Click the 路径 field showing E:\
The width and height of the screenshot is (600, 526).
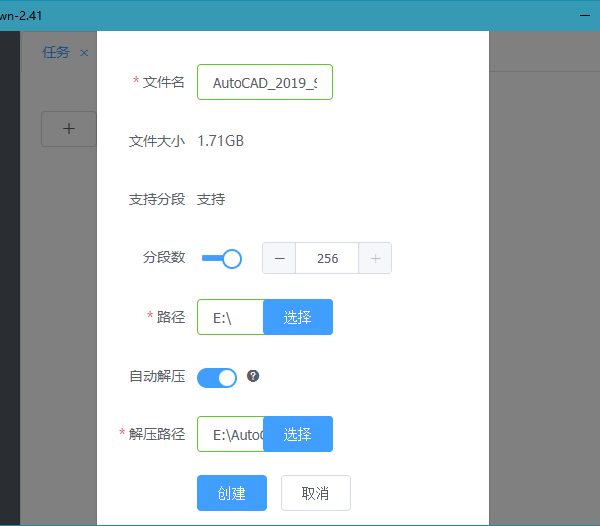click(x=230, y=317)
